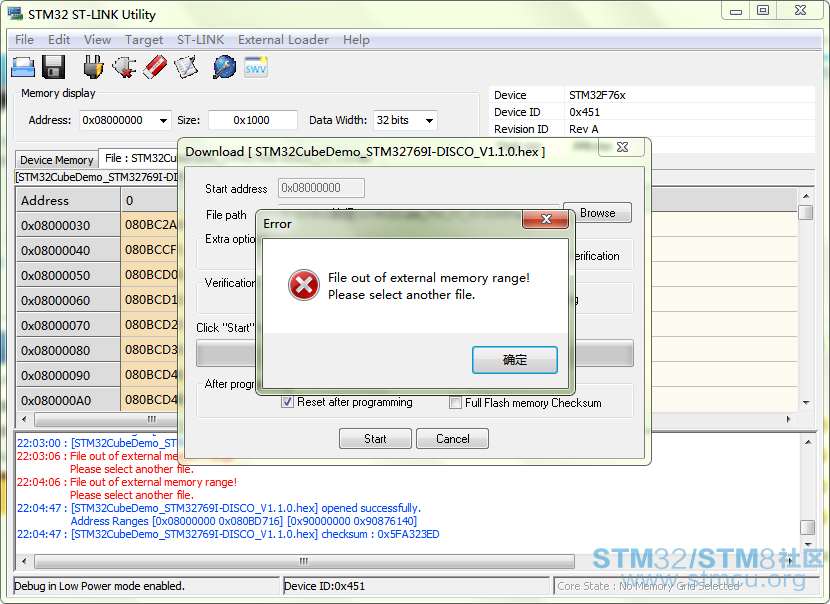Open the ST-LINK firmware update globe icon

click(x=224, y=67)
